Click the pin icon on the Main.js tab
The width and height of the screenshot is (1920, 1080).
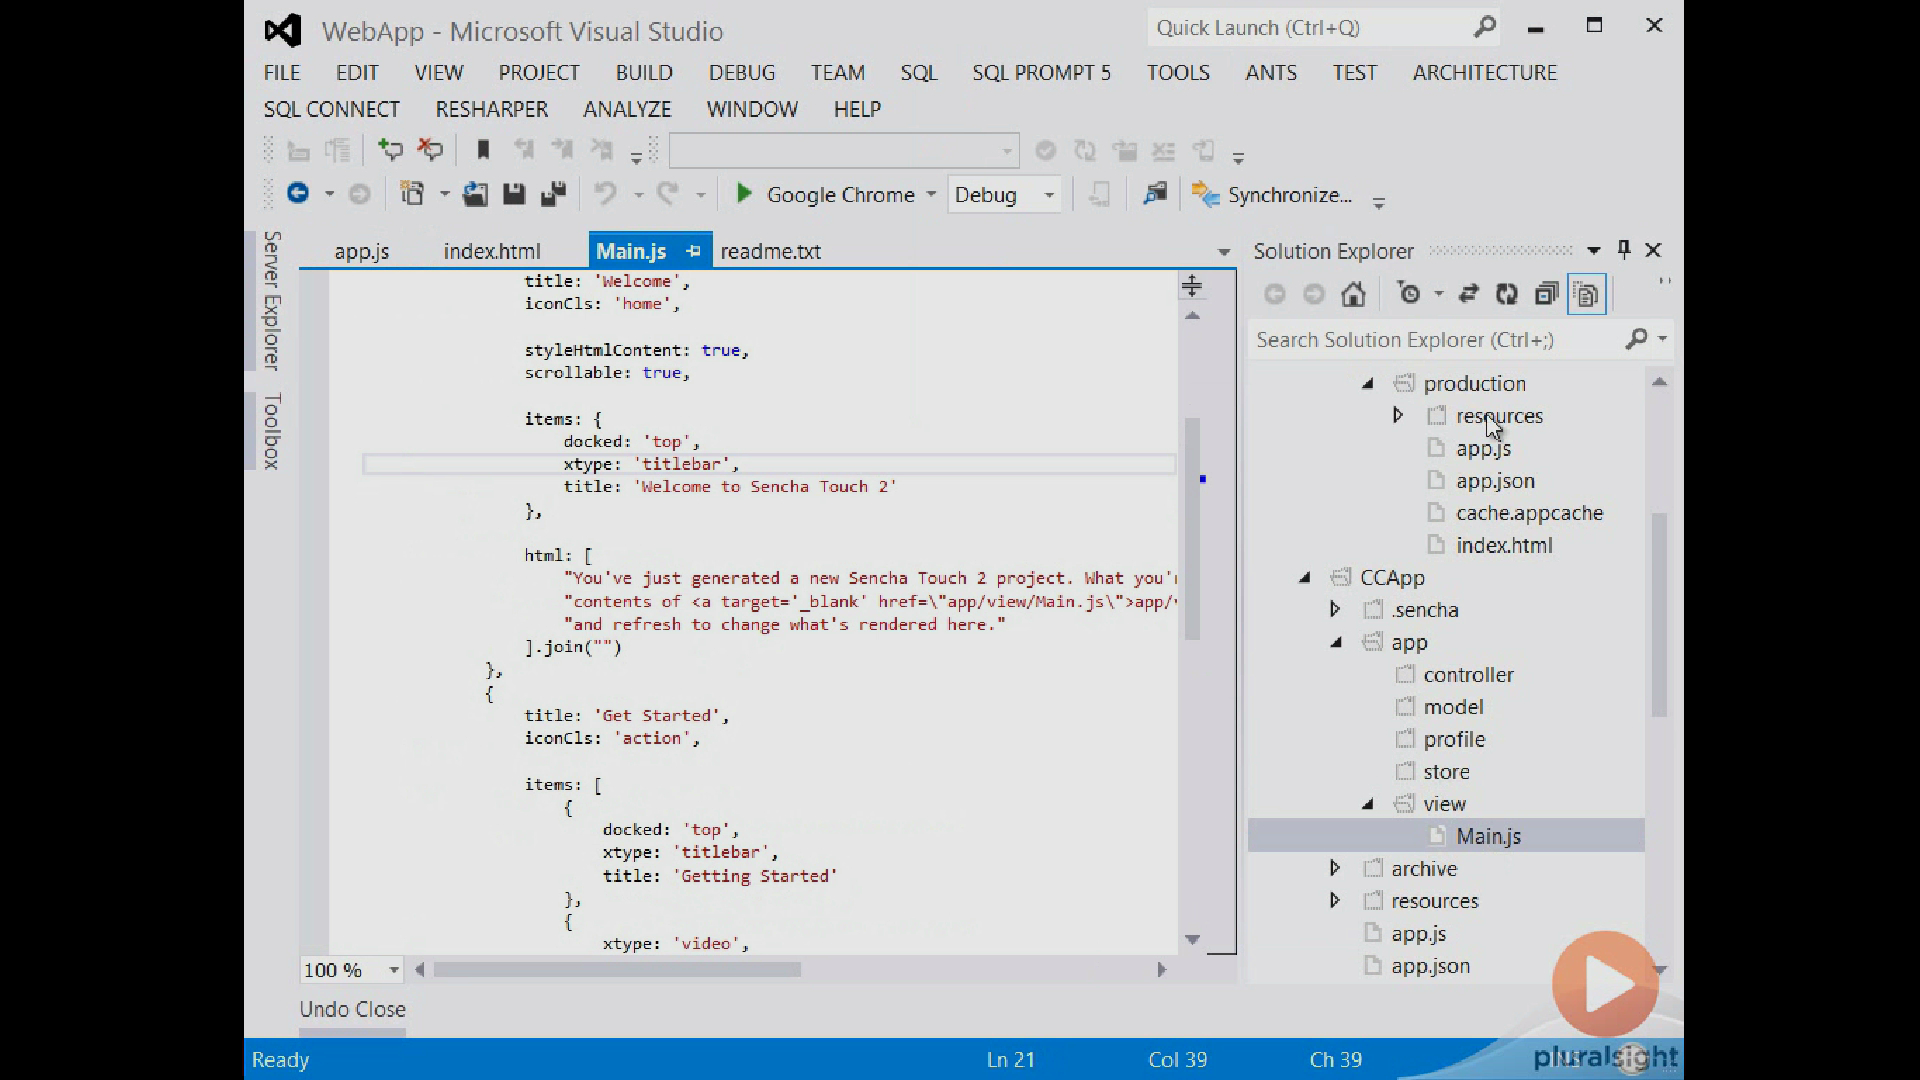click(x=693, y=251)
